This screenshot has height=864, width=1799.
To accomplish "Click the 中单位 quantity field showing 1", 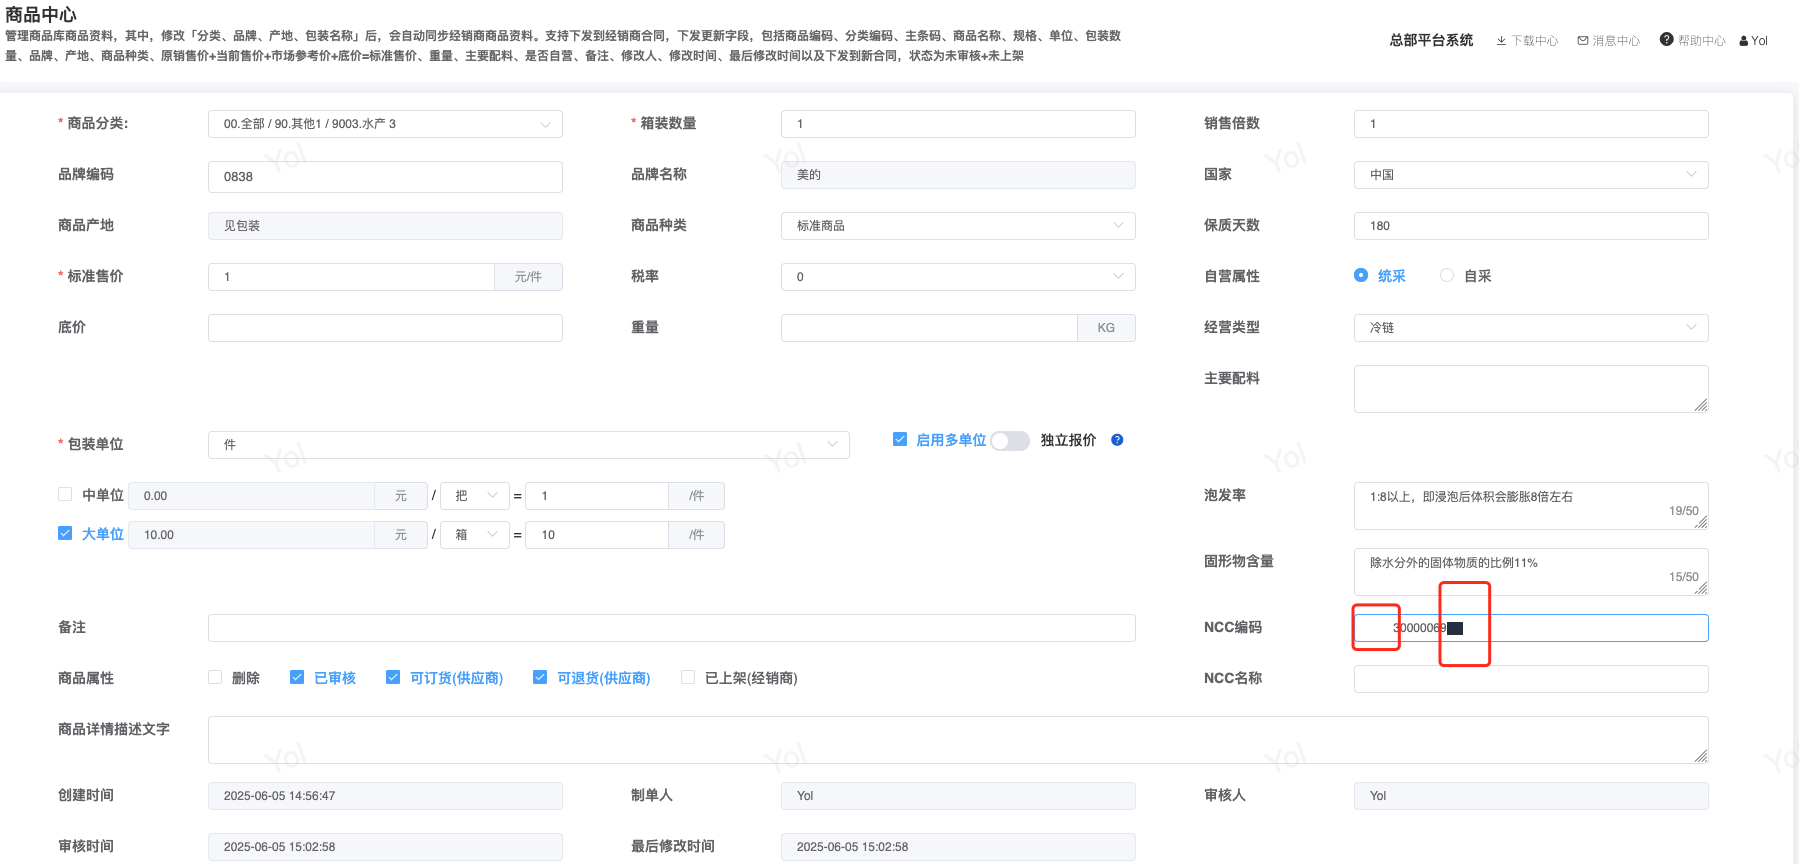I will pyautogui.click(x=597, y=496).
